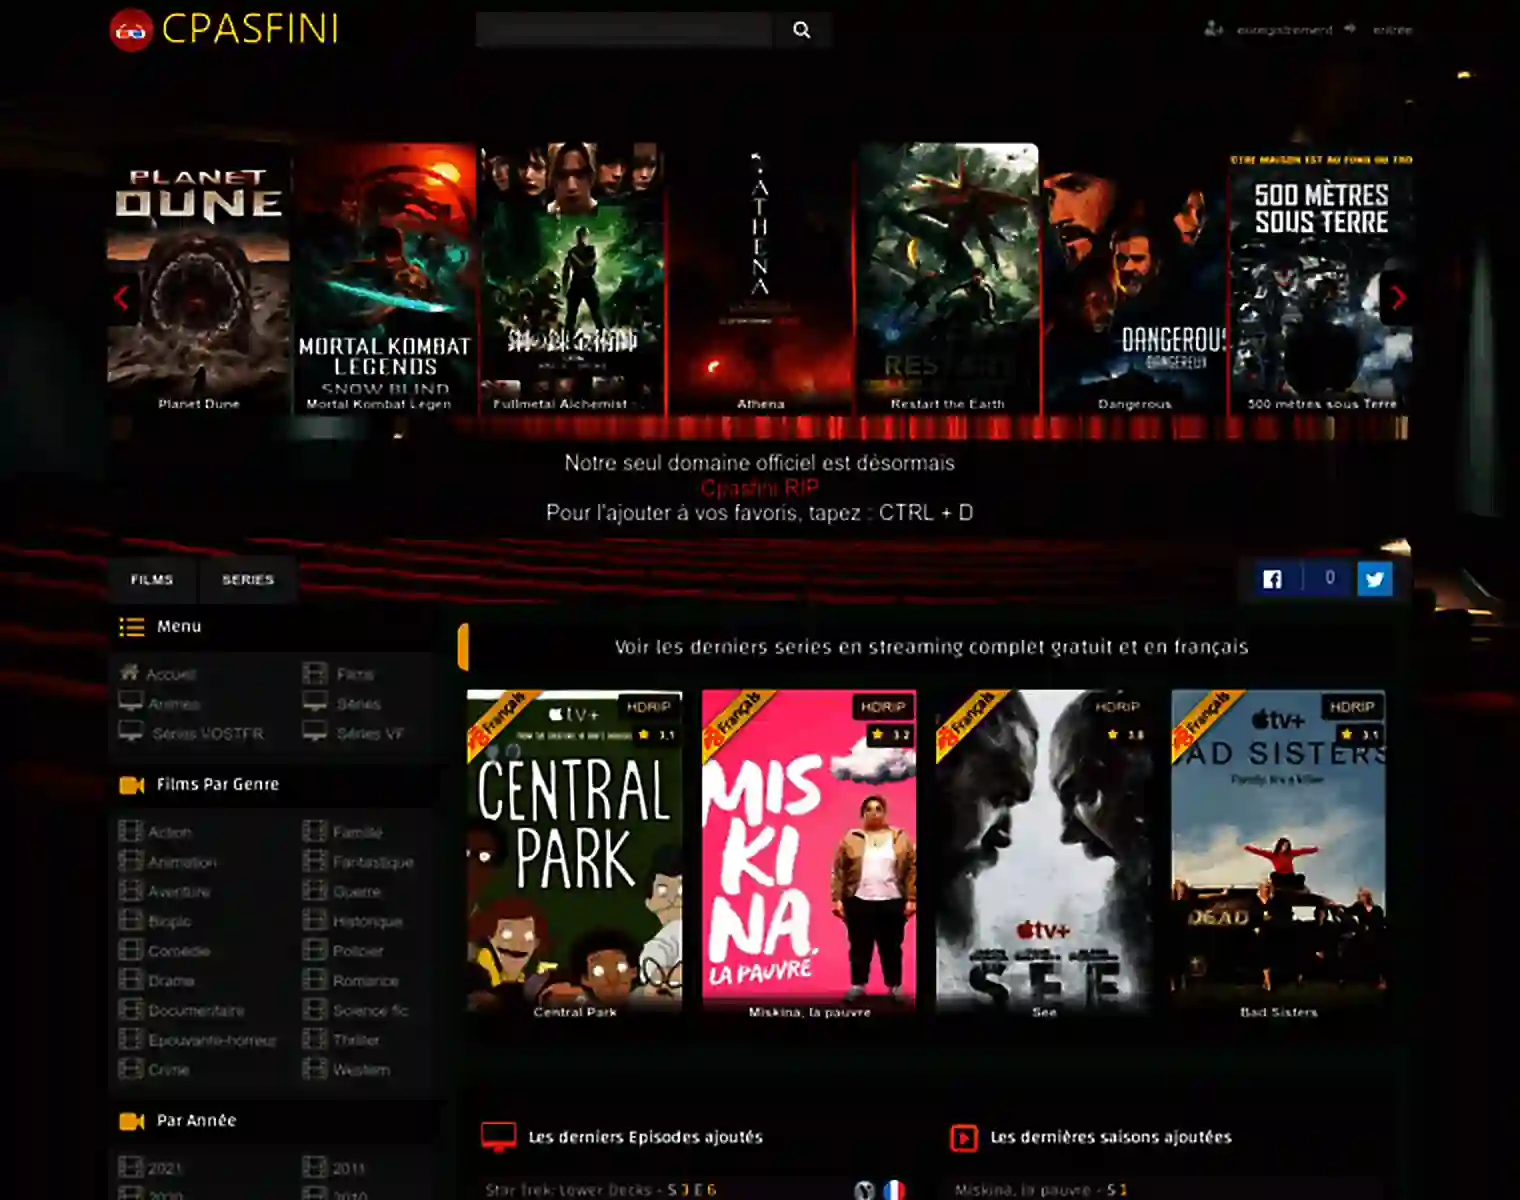Click film icon next to Epouvante-horreur

click(130, 1040)
